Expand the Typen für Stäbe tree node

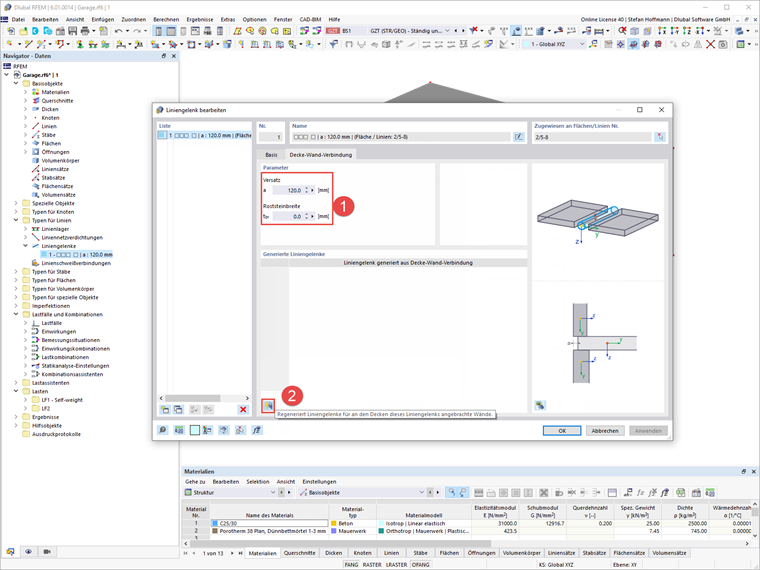pyautogui.click(x=16, y=272)
